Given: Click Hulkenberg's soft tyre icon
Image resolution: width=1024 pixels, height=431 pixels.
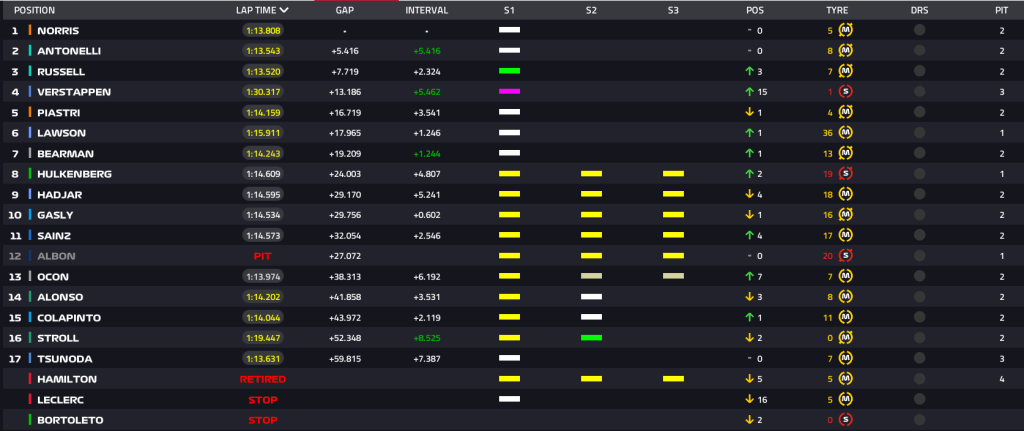Looking at the screenshot, I should coord(846,174).
